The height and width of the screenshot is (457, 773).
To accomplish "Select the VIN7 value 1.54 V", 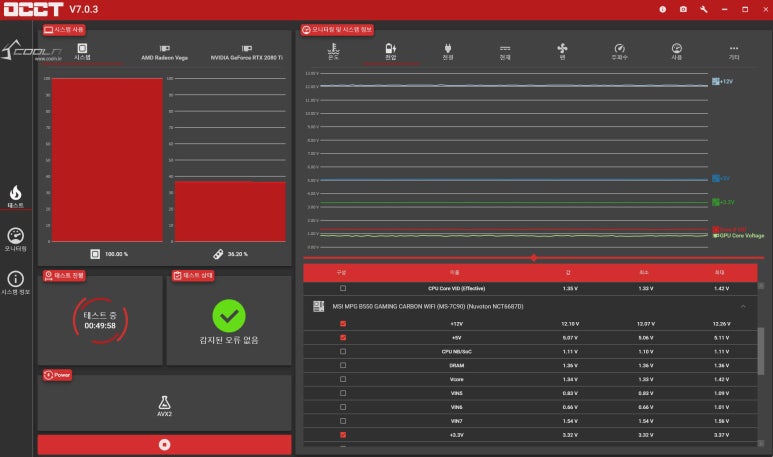I will point(570,421).
